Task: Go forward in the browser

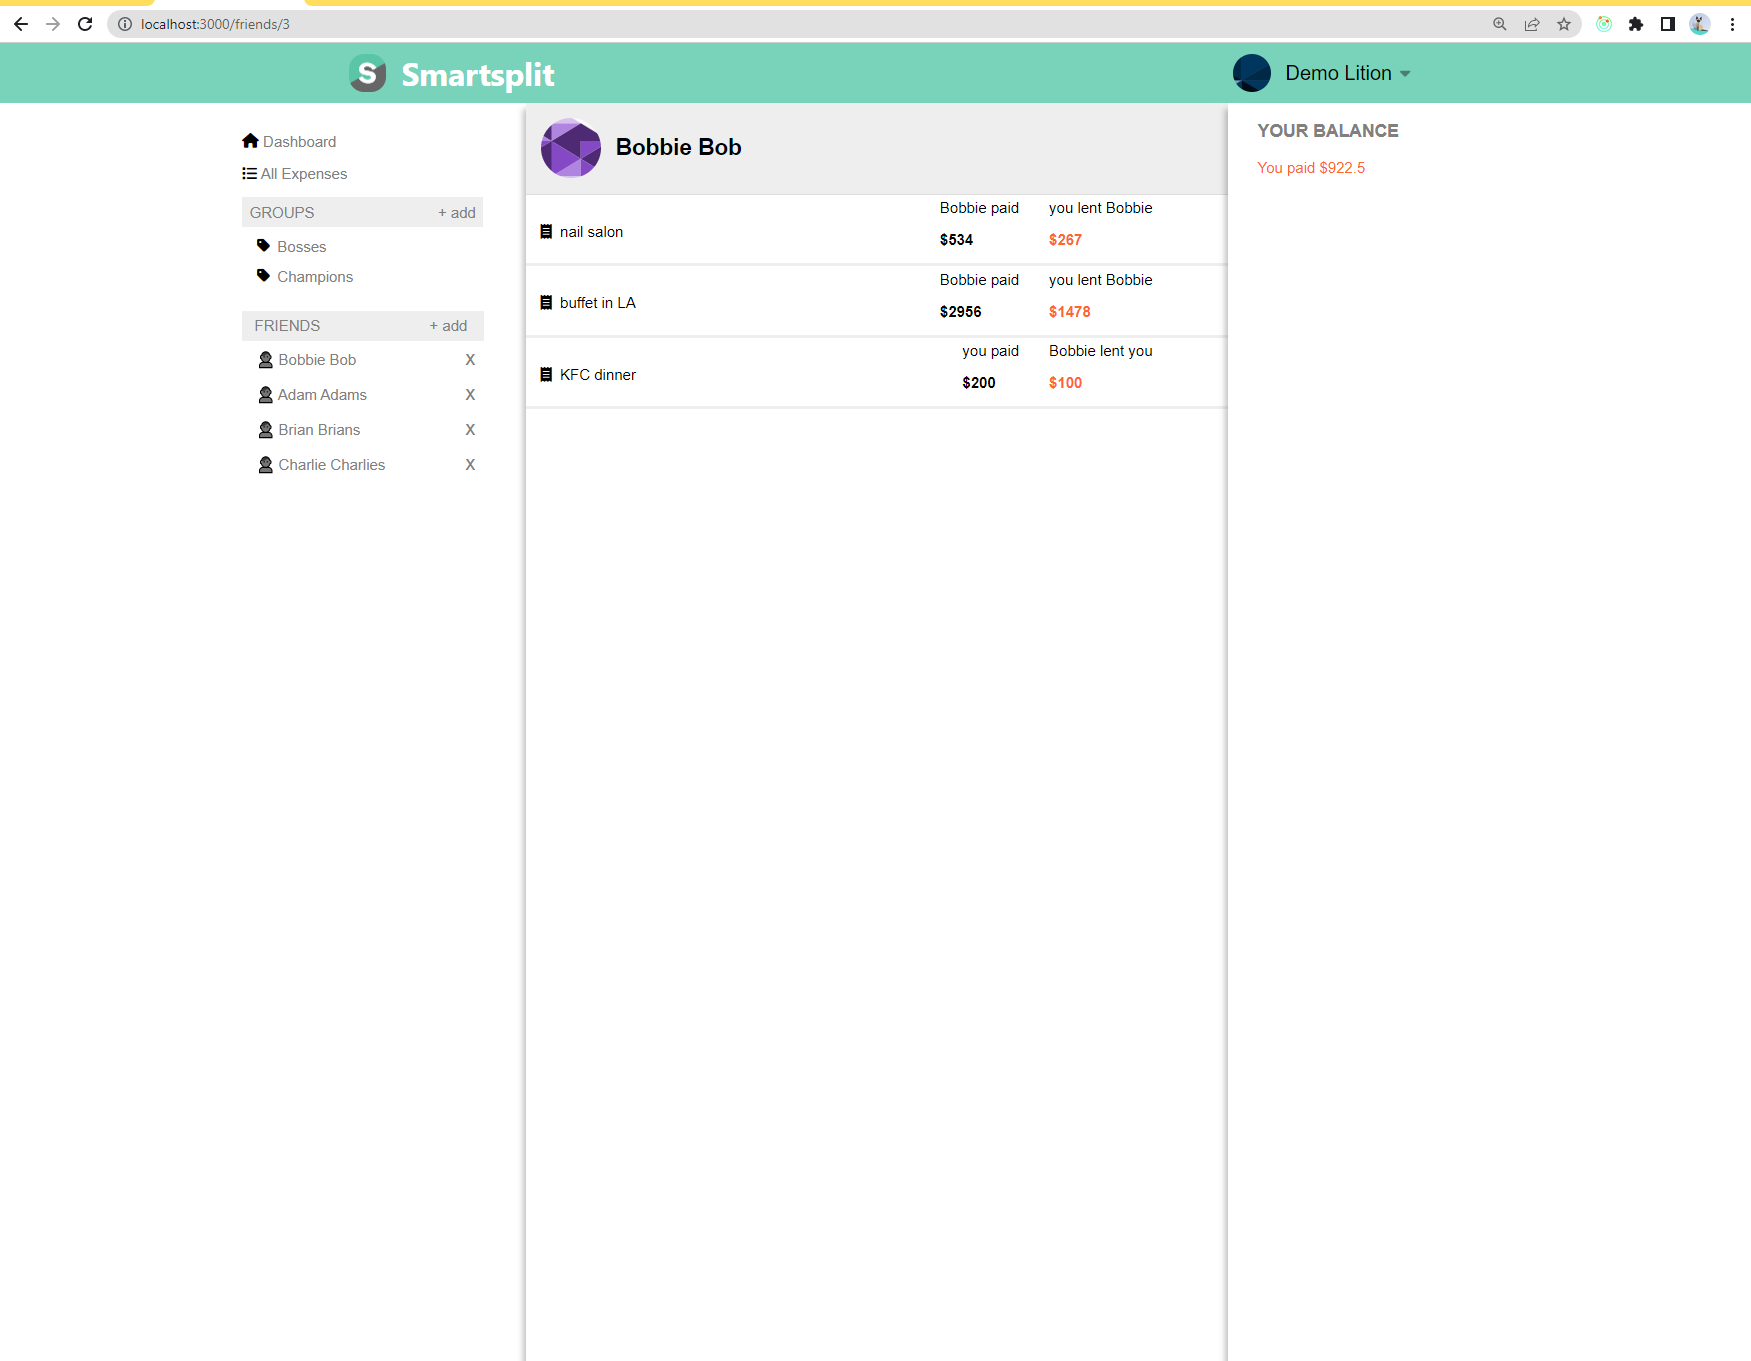Action: click(53, 24)
